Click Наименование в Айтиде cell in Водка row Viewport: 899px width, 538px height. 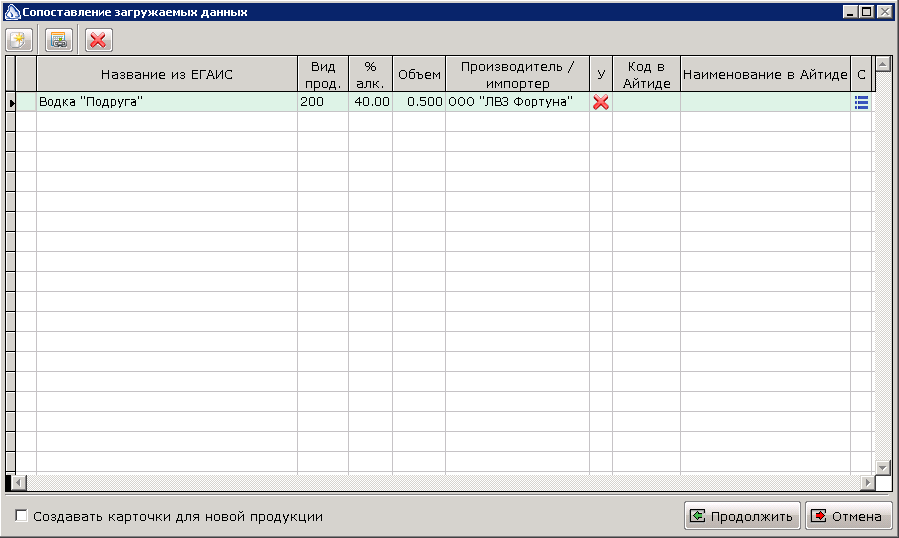click(x=765, y=102)
